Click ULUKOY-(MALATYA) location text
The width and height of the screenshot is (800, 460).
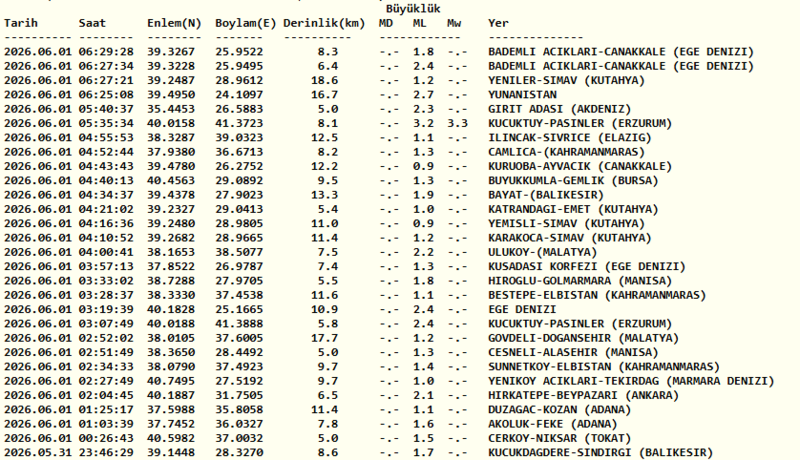(x=542, y=252)
